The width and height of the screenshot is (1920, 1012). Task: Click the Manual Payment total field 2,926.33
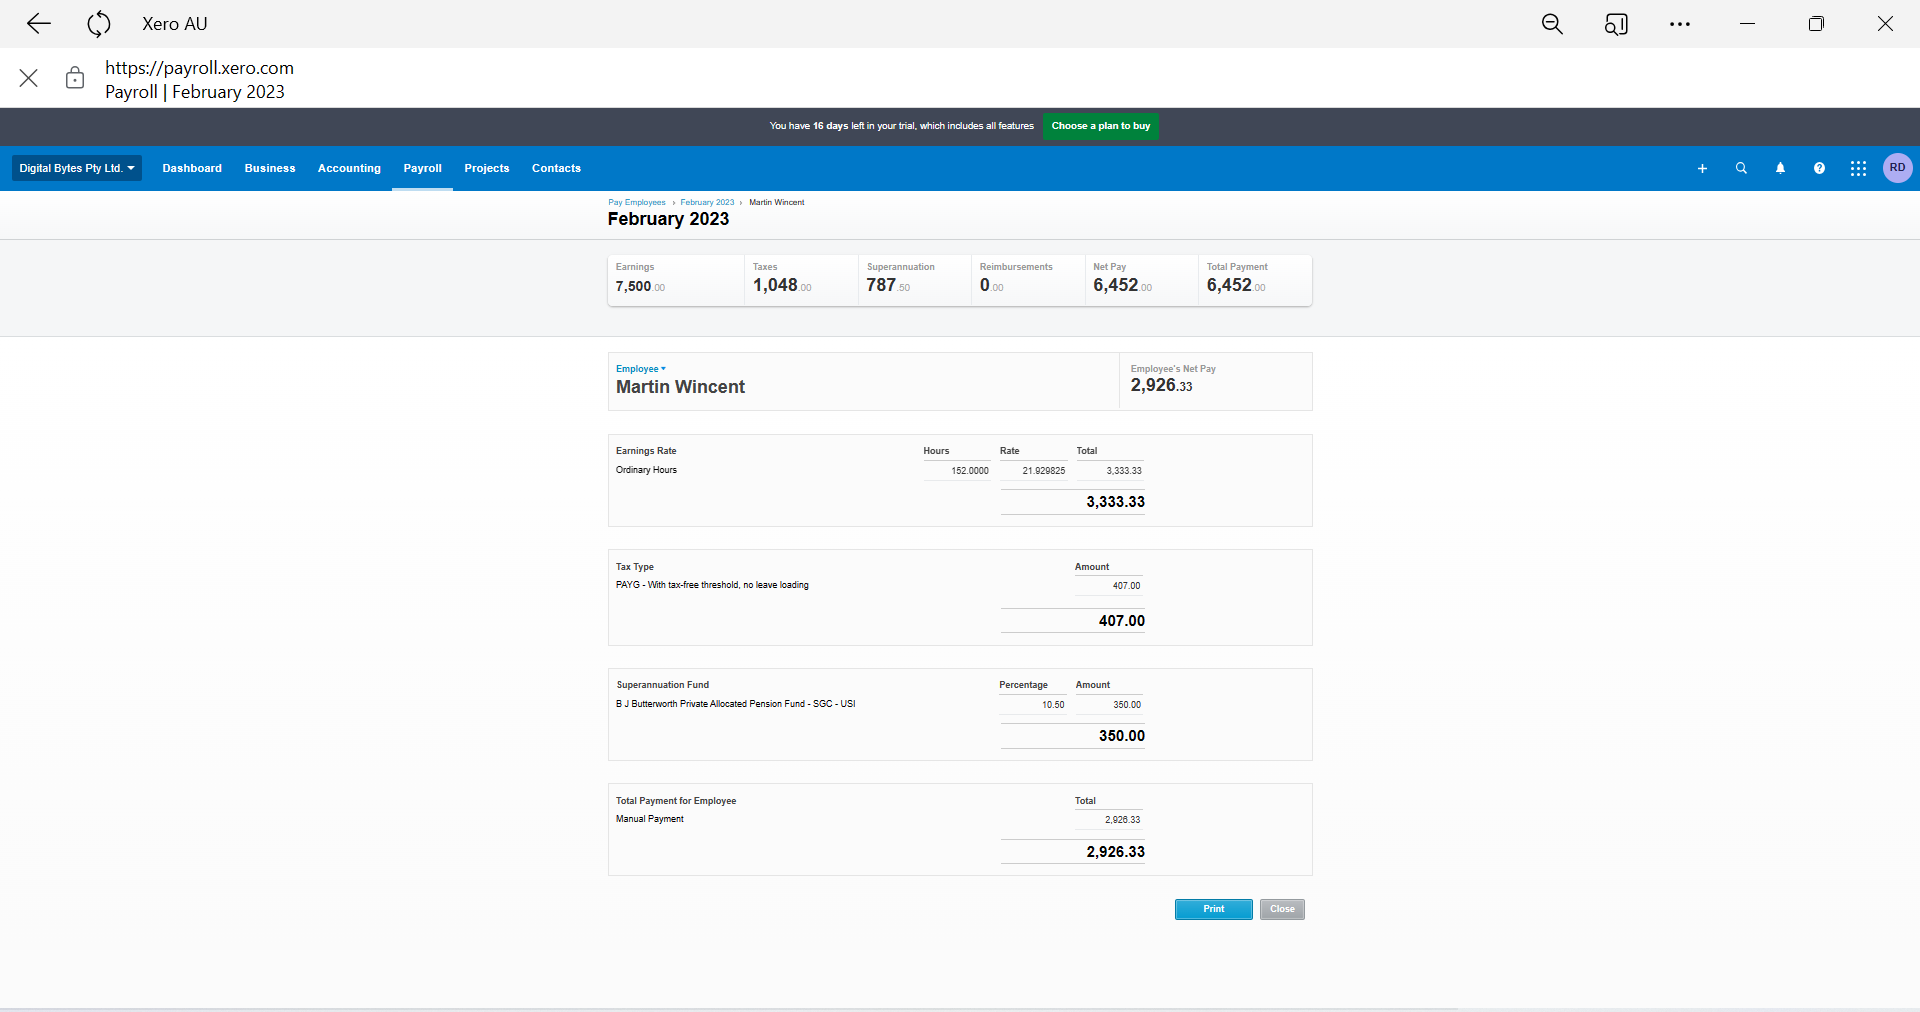[1109, 820]
